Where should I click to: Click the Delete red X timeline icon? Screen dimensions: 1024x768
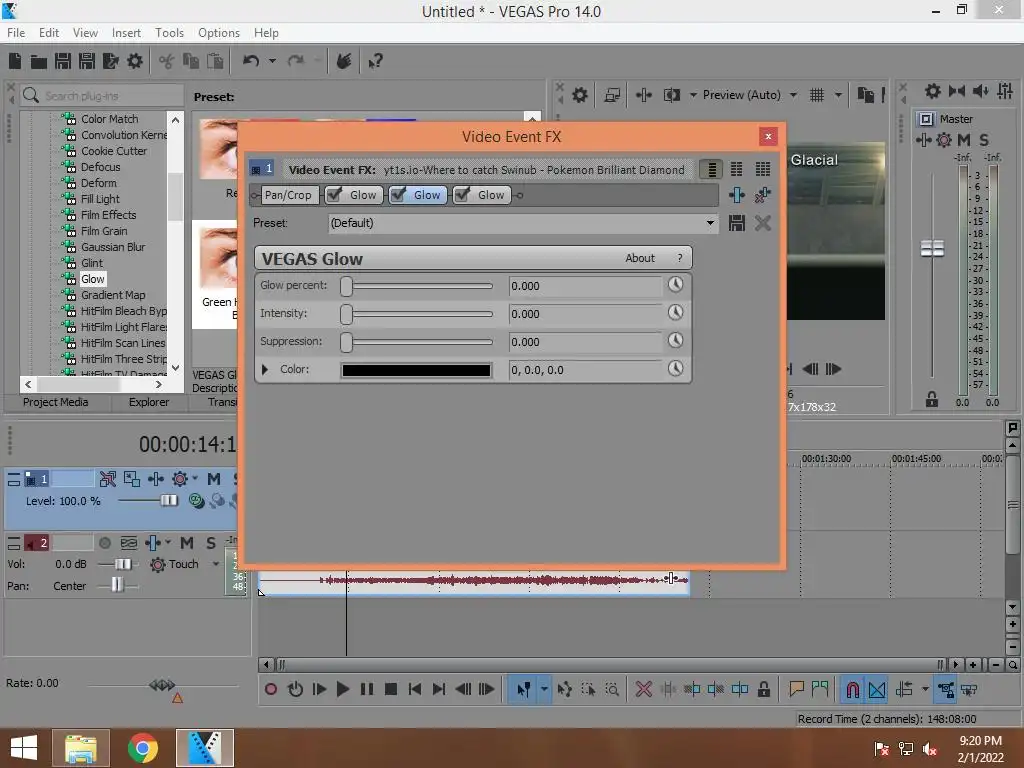[643, 689]
